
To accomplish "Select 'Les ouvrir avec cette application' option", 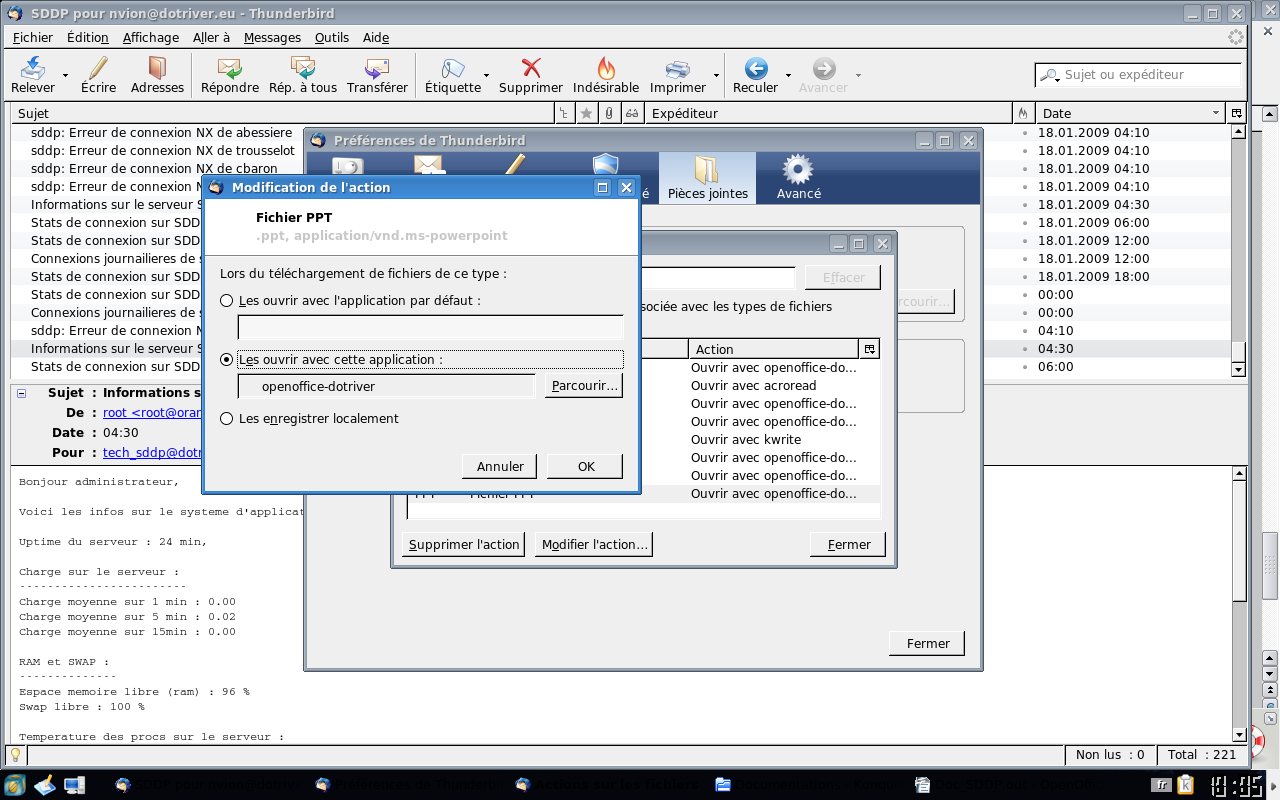I will pos(227,360).
